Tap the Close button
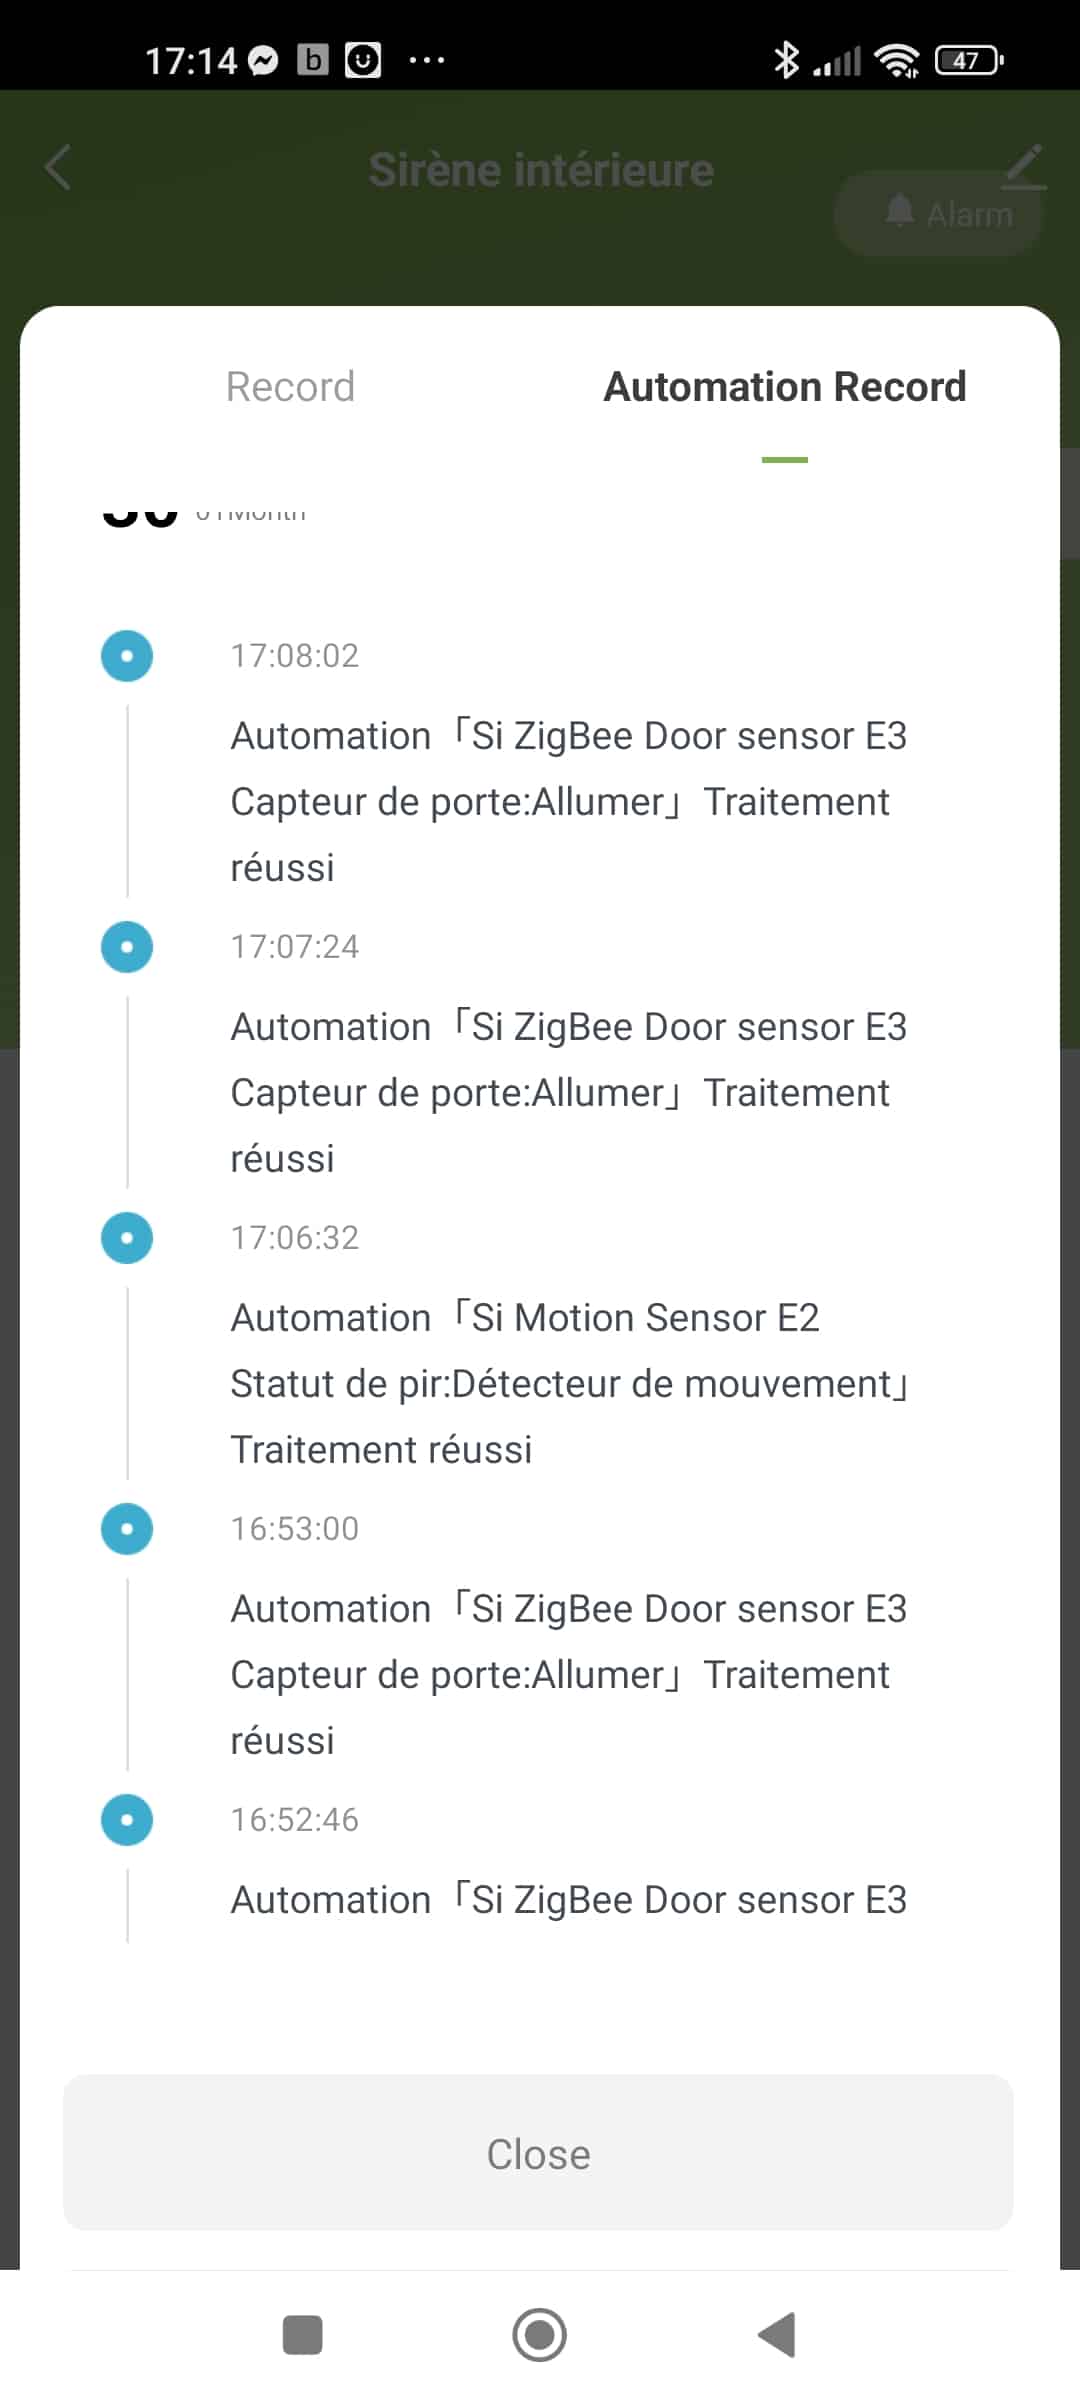Screen dimensions: 1080x2400 pos(538,2152)
